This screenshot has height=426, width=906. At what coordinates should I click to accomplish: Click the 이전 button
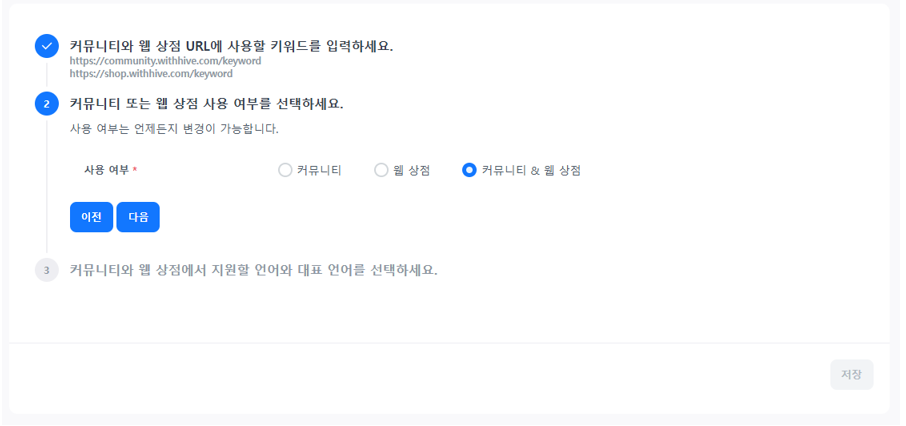tap(91, 217)
